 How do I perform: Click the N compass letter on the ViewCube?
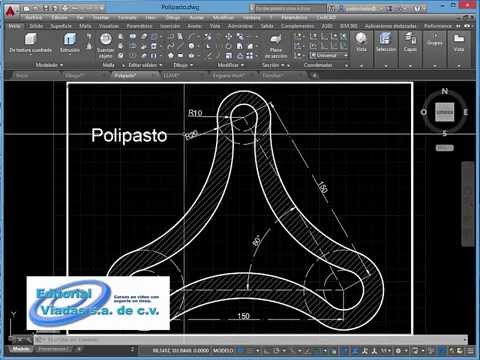pyautogui.click(x=445, y=91)
